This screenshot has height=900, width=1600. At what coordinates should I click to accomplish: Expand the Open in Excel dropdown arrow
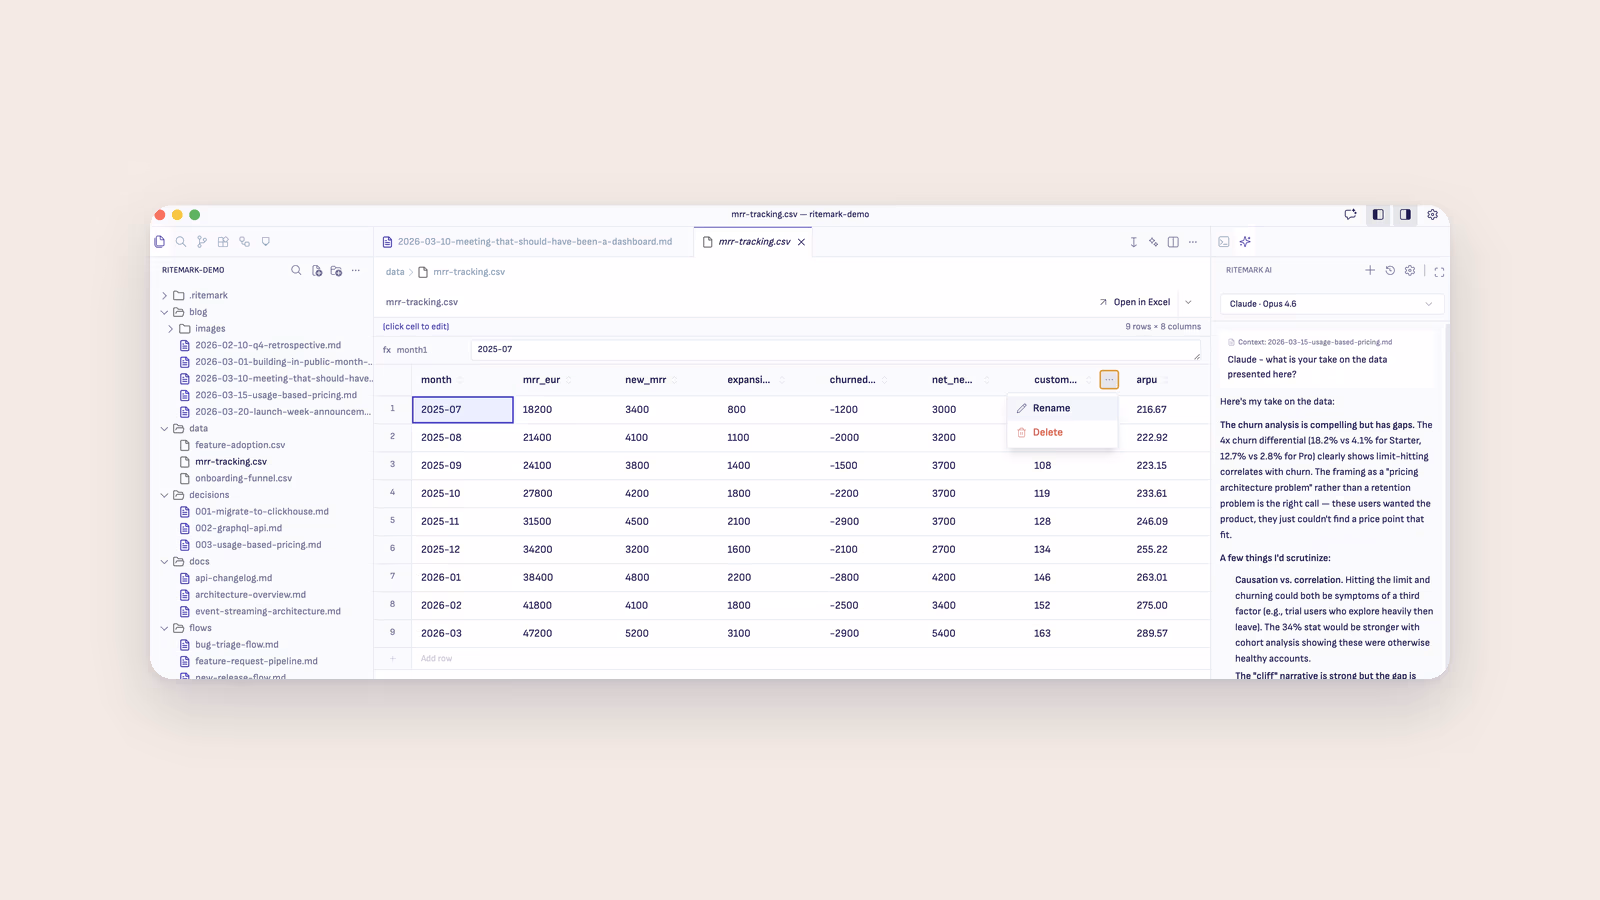click(1188, 302)
